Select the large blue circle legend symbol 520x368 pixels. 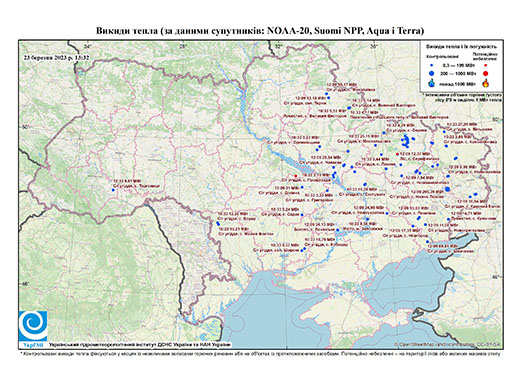pos(432,73)
